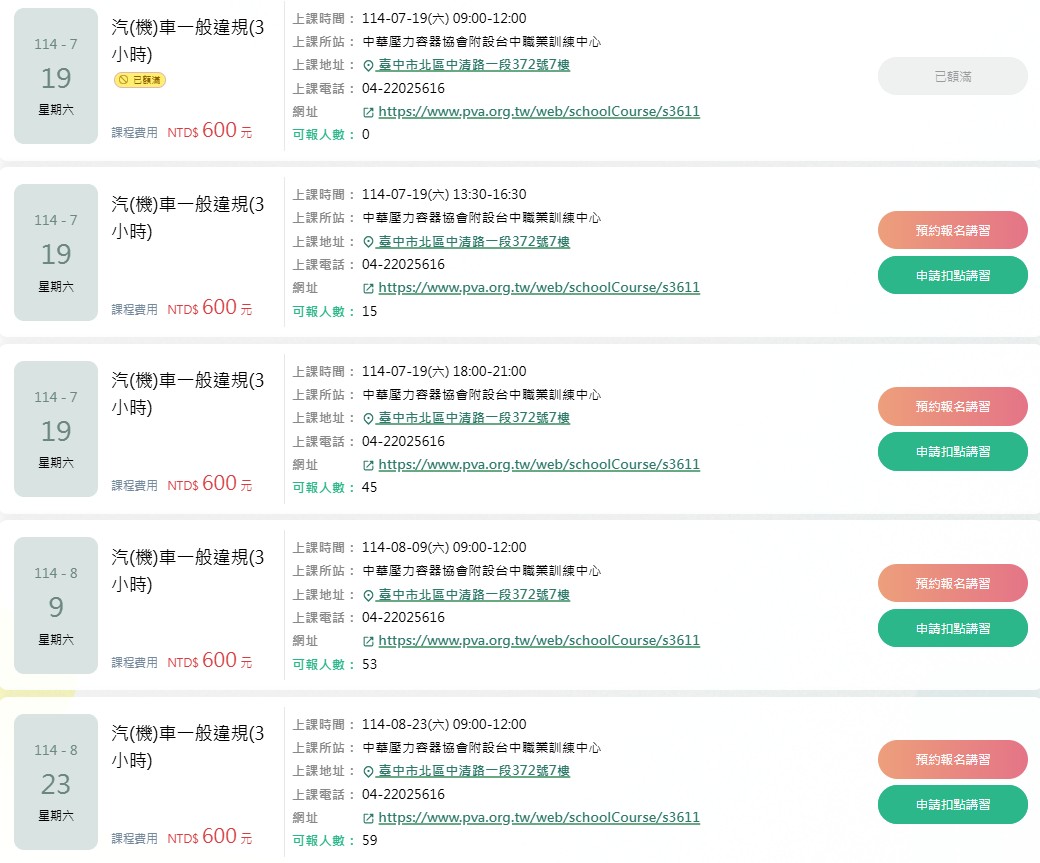The height and width of the screenshot is (863, 1040).
Task: Click external-link icon in the 18:00-21:00 course
Action: (369, 466)
